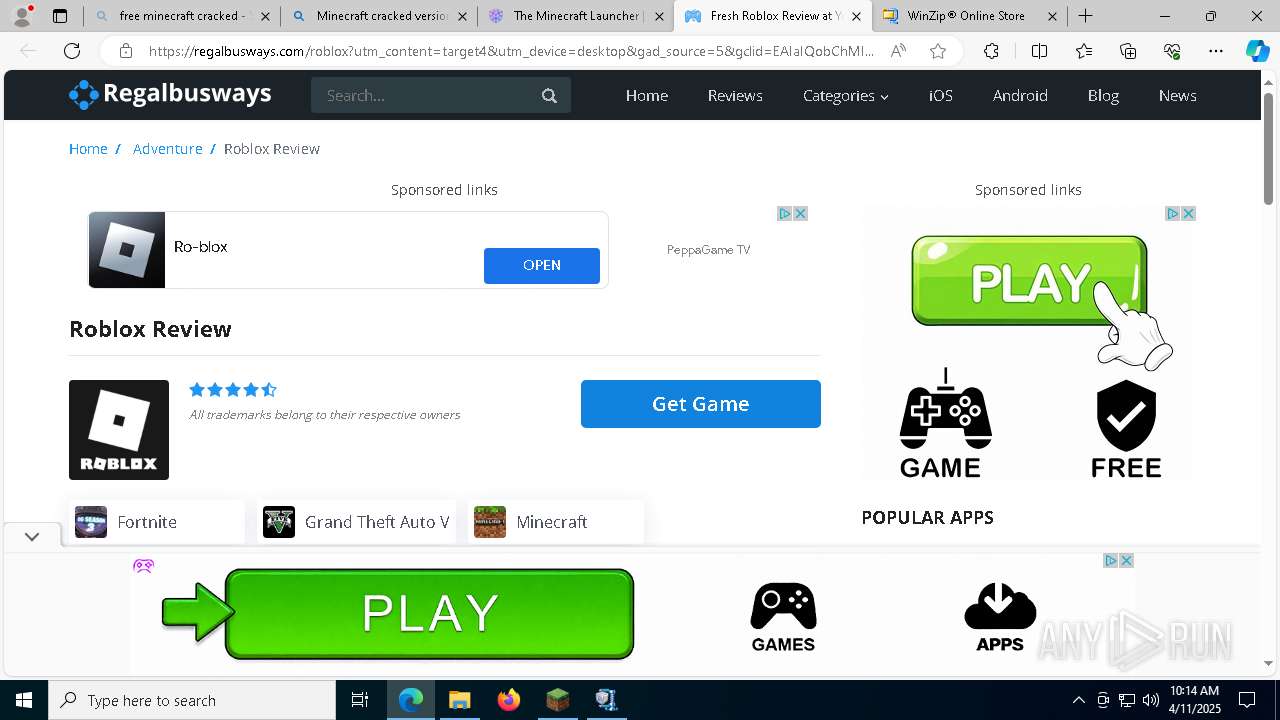Click the green PLAY button in sidebar ad

pyautogui.click(x=1029, y=281)
